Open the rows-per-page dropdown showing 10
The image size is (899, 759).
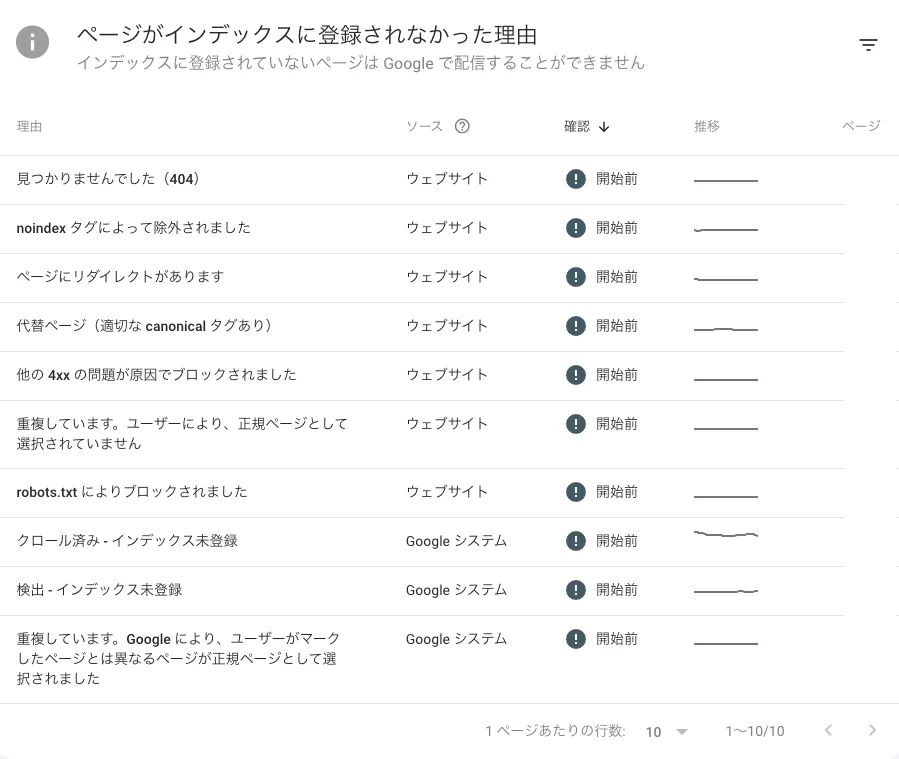click(x=667, y=731)
